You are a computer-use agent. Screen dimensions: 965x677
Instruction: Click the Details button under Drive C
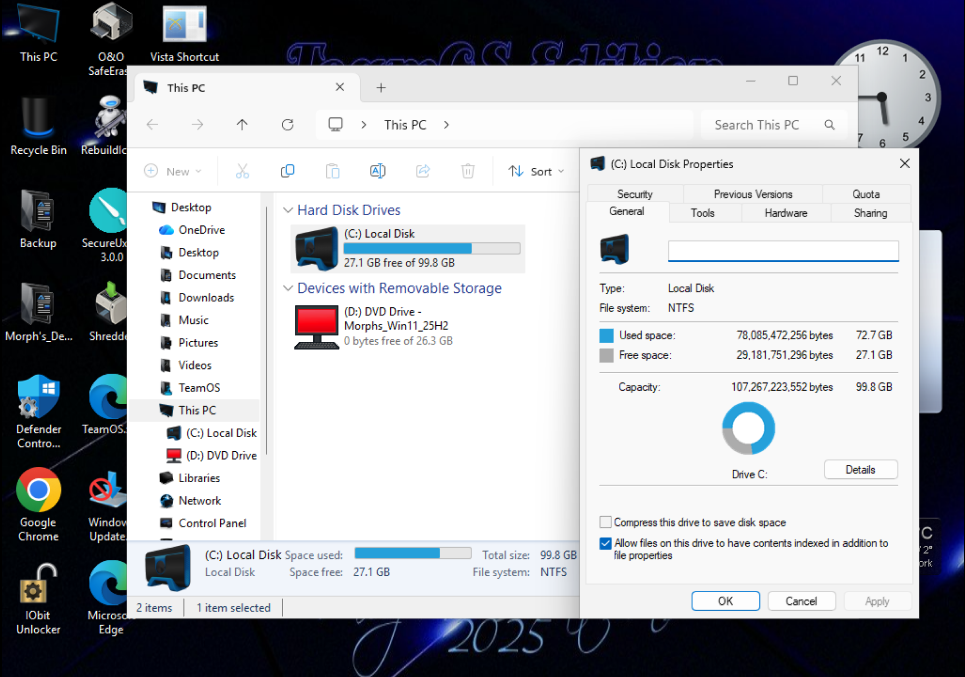coord(860,470)
